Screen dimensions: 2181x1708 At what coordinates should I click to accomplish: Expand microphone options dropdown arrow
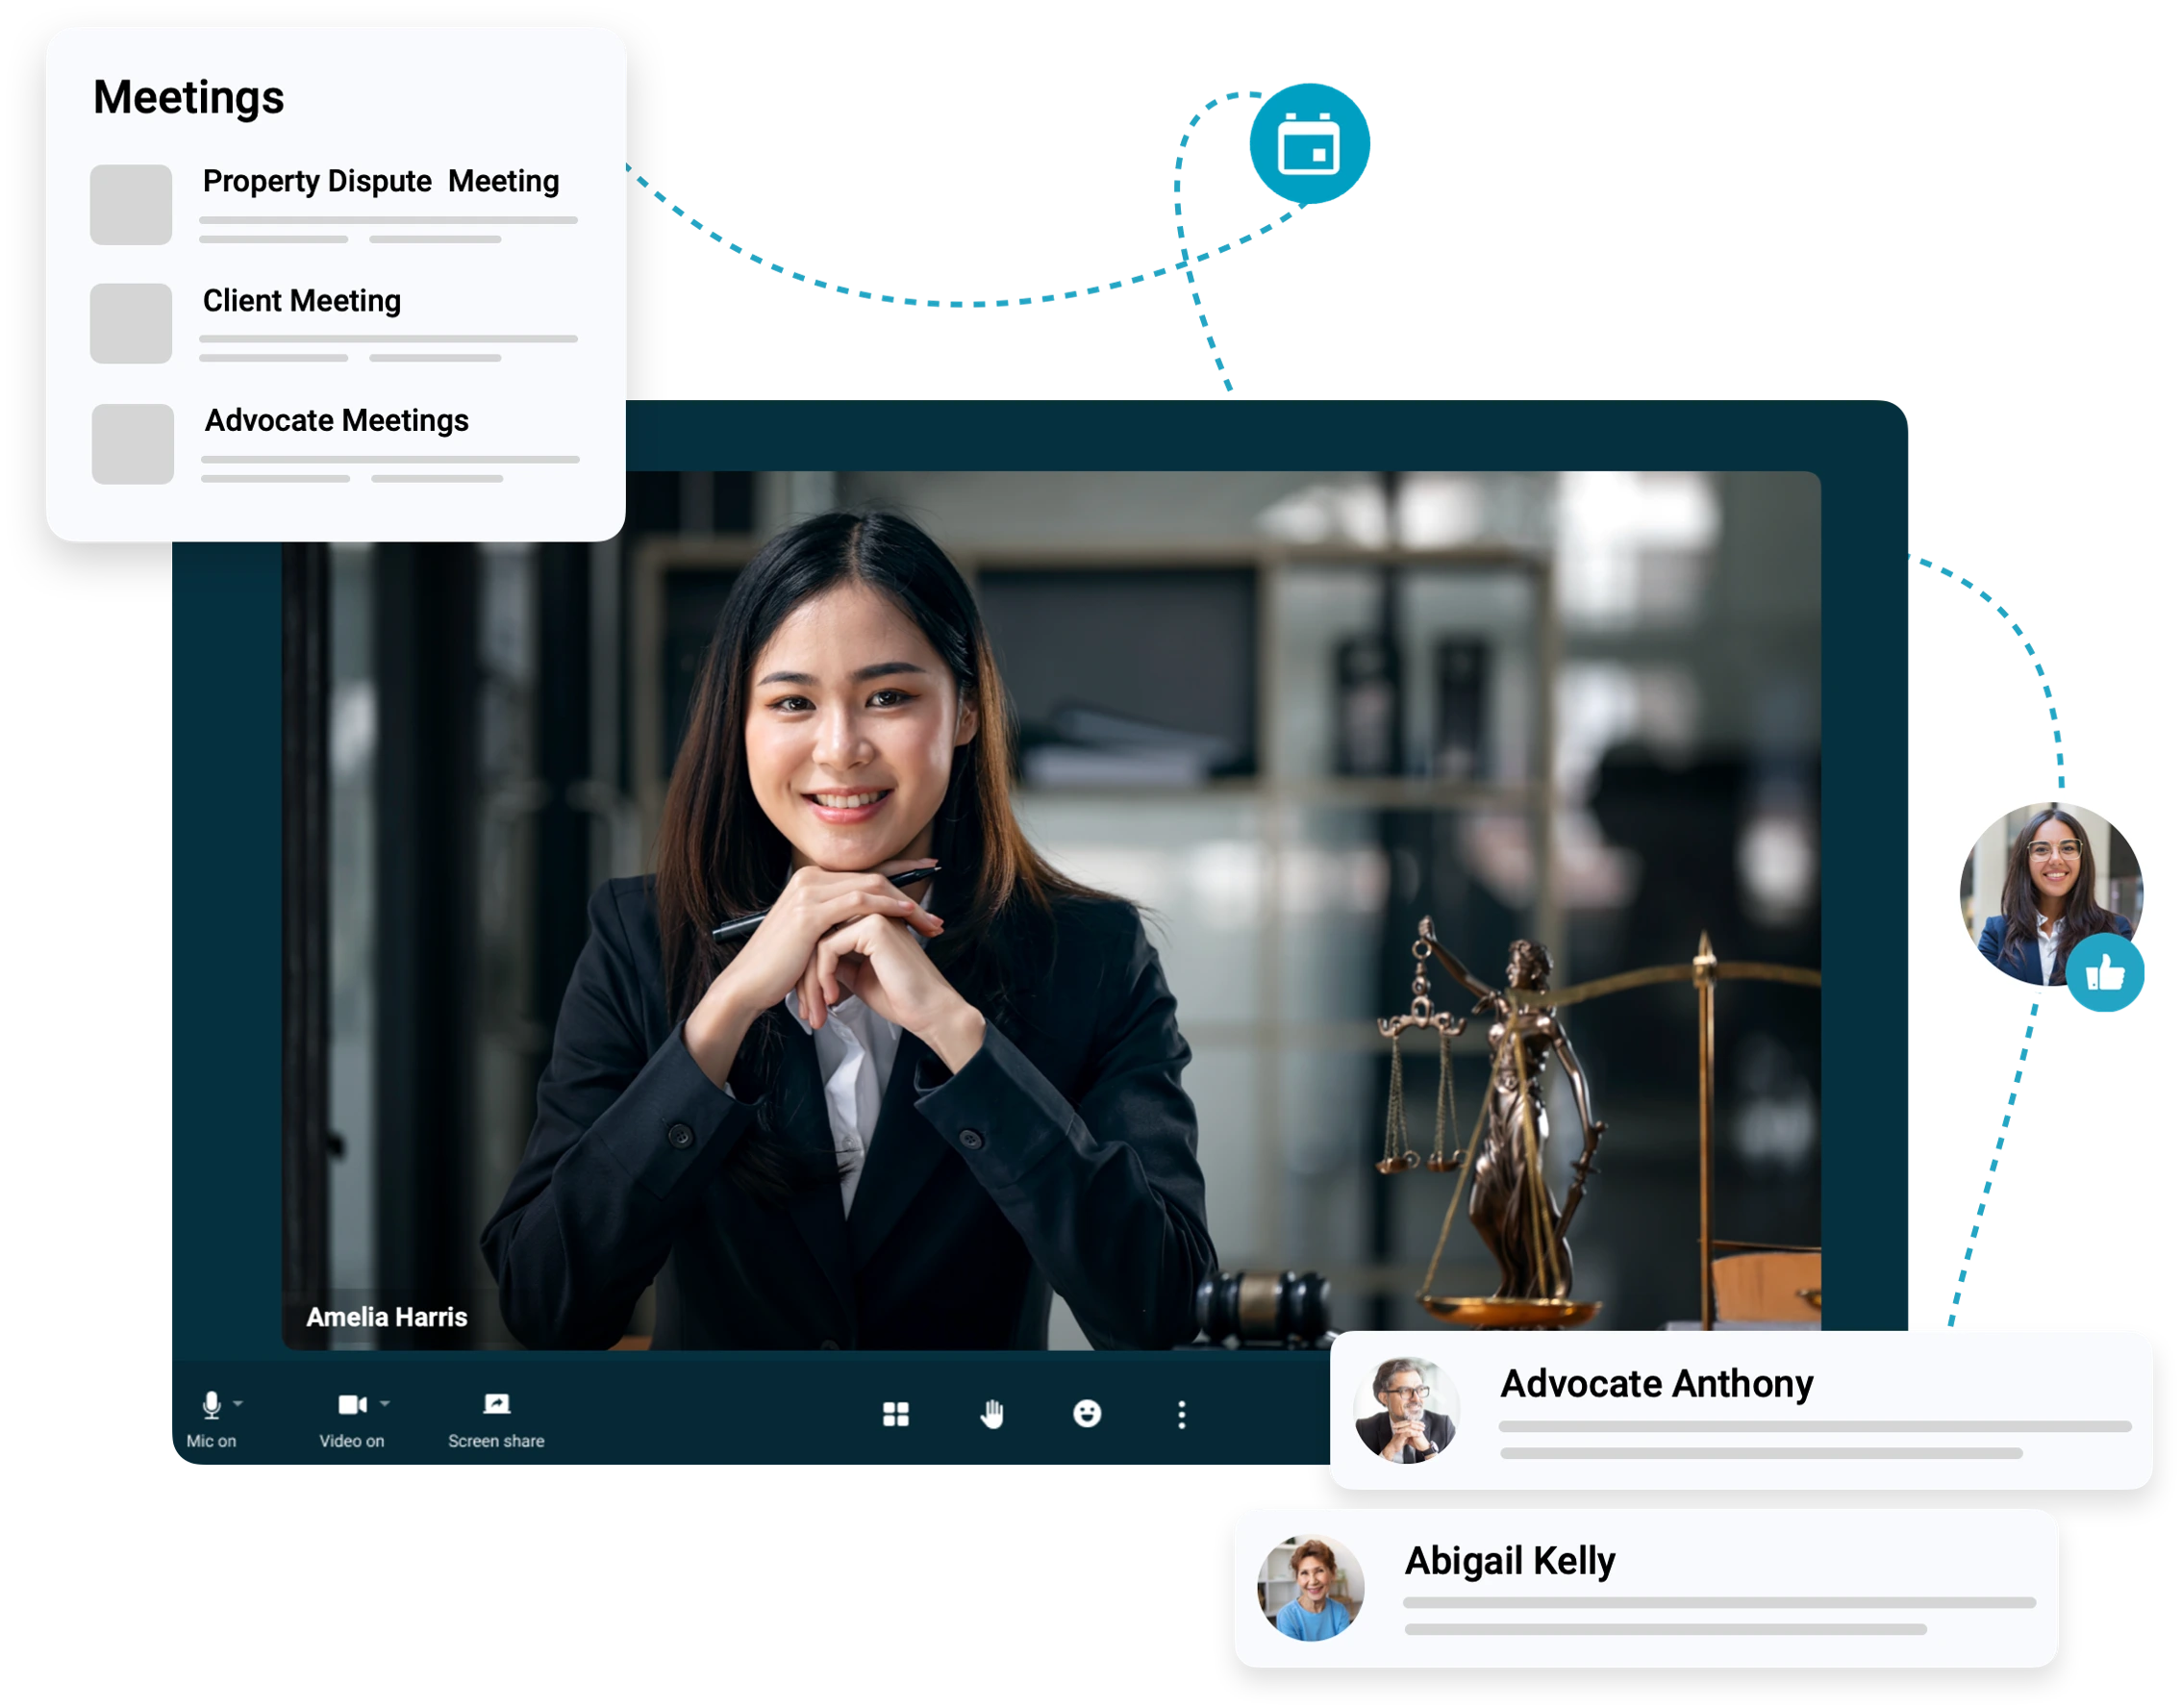point(238,1404)
